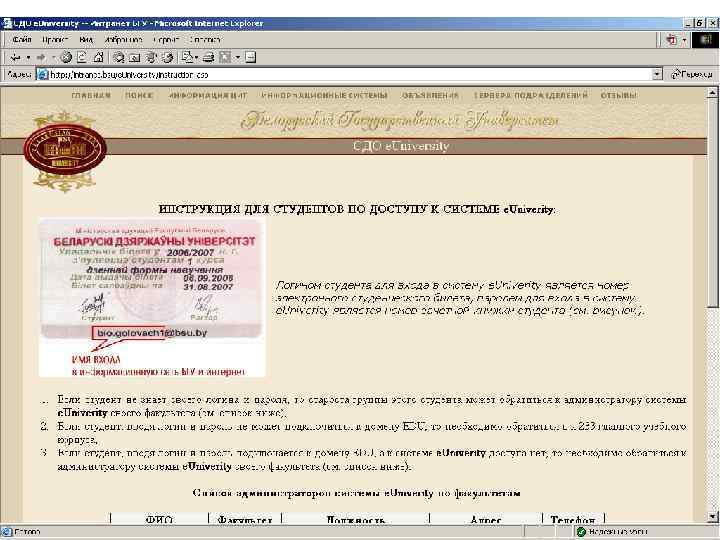This screenshot has width=720, height=540.
Task: Open the ОБЪЯВЛЕНИЯ navigation link
Action: click(430, 96)
